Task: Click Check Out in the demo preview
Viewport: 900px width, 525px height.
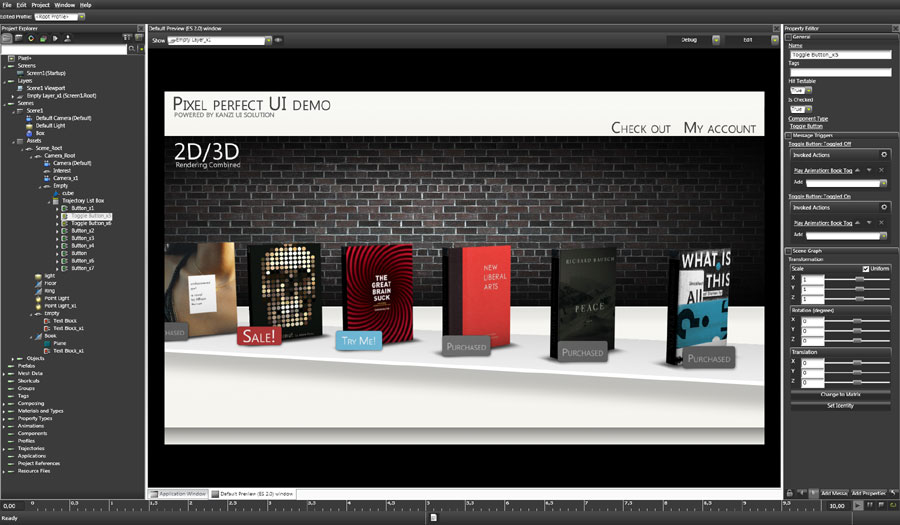Action: [641, 128]
